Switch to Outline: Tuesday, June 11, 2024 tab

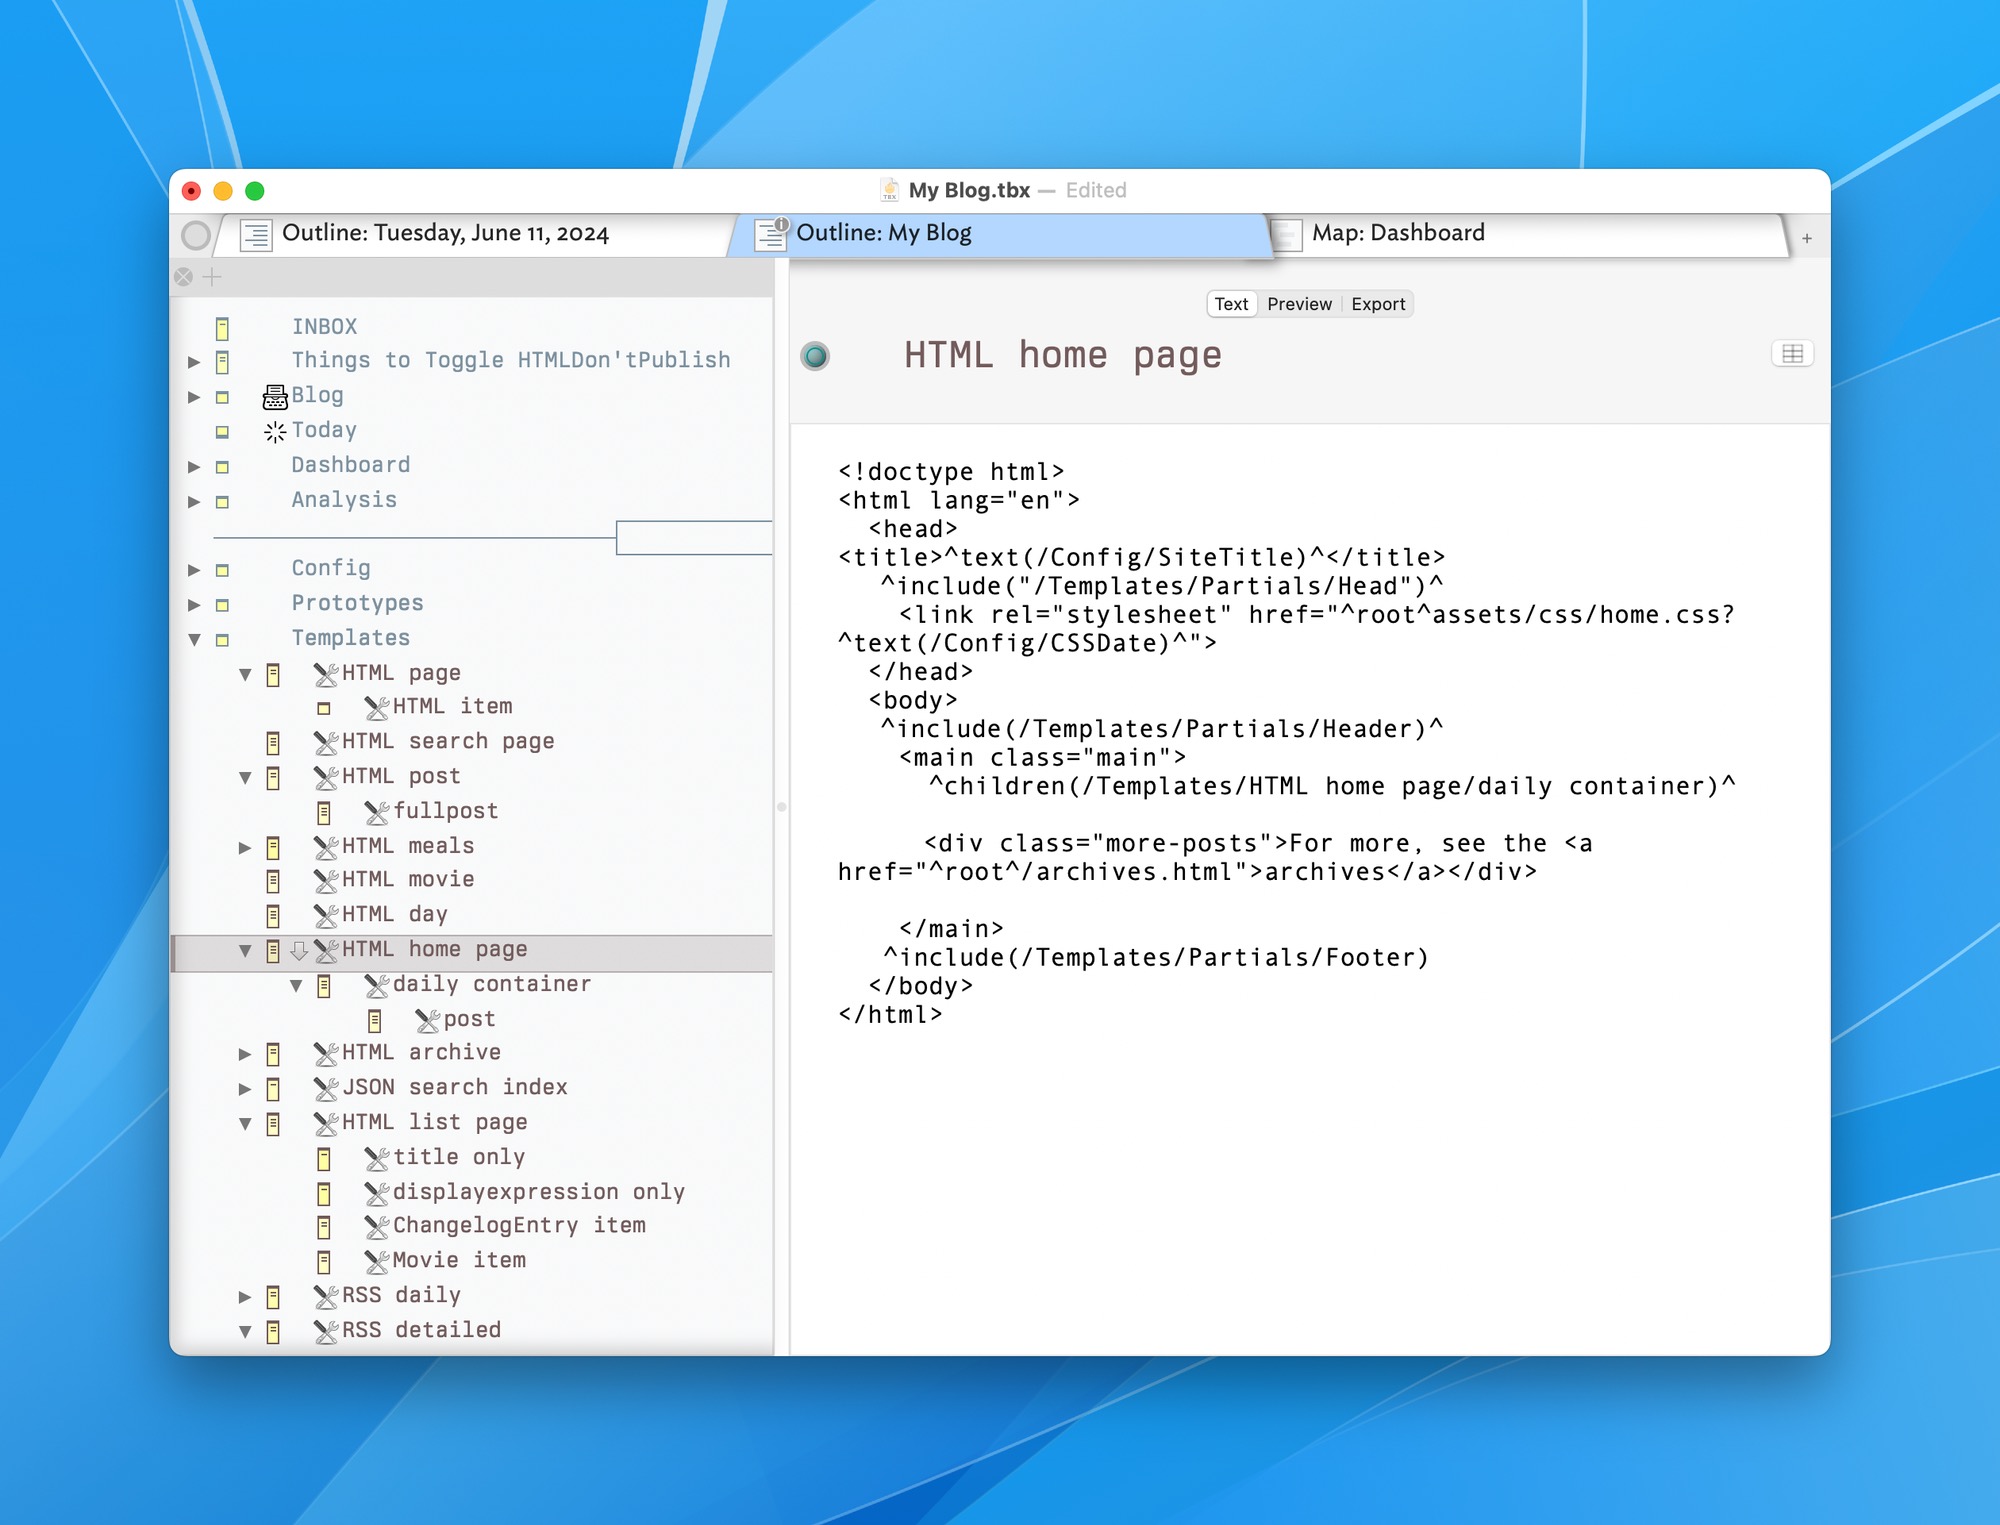tap(445, 233)
